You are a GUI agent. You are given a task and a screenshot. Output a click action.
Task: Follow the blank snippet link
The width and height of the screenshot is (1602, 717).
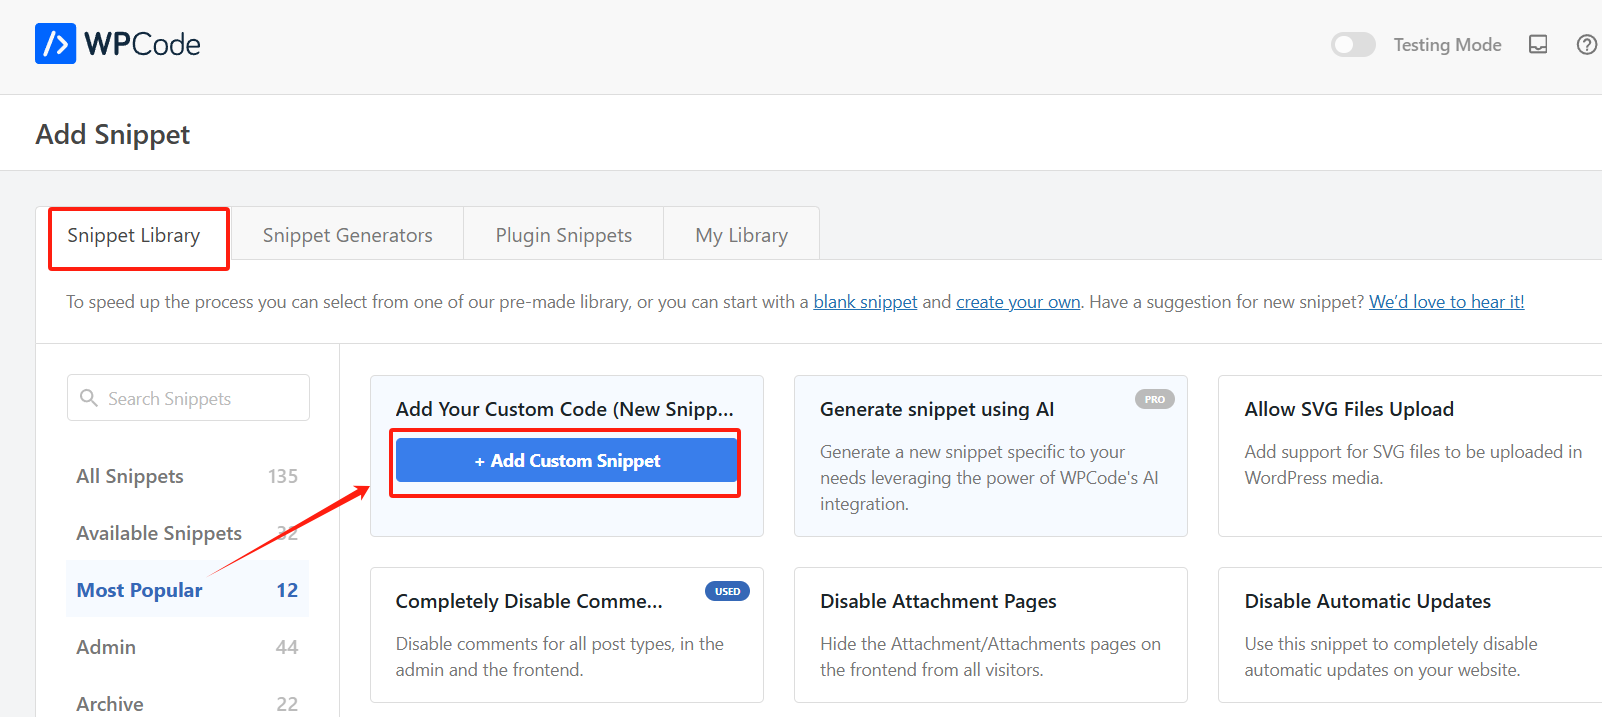pyautogui.click(x=865, y=302)
